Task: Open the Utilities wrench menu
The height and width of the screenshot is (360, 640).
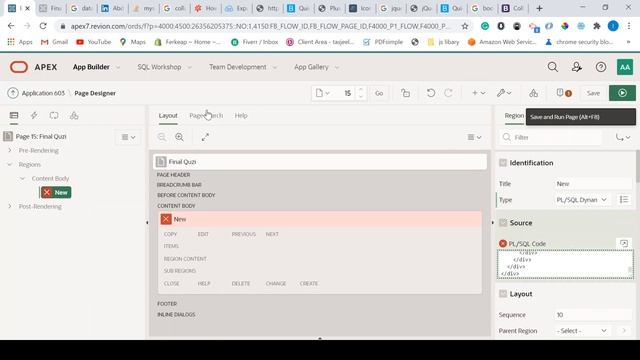Action: [504, 93]
